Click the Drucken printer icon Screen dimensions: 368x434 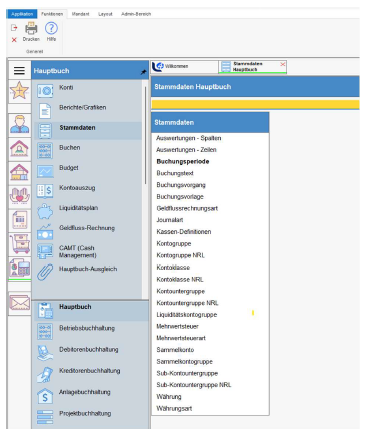31,29
